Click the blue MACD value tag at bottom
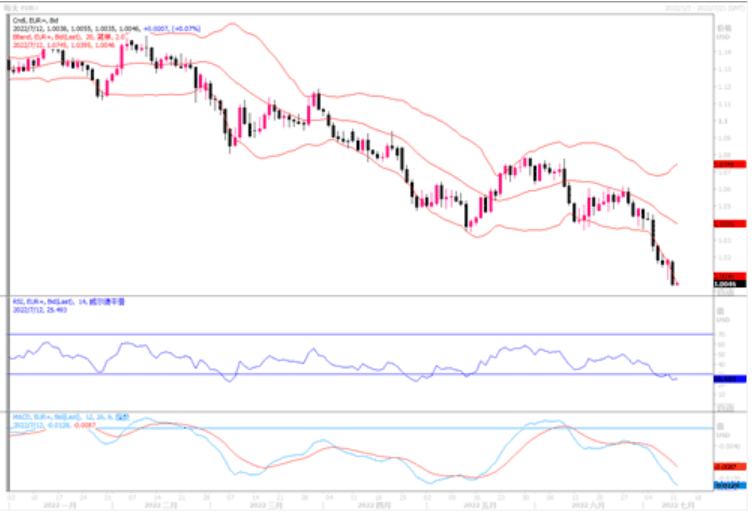Screen dimensions: 752x513 pyautogui.click(x=727, y=485)
